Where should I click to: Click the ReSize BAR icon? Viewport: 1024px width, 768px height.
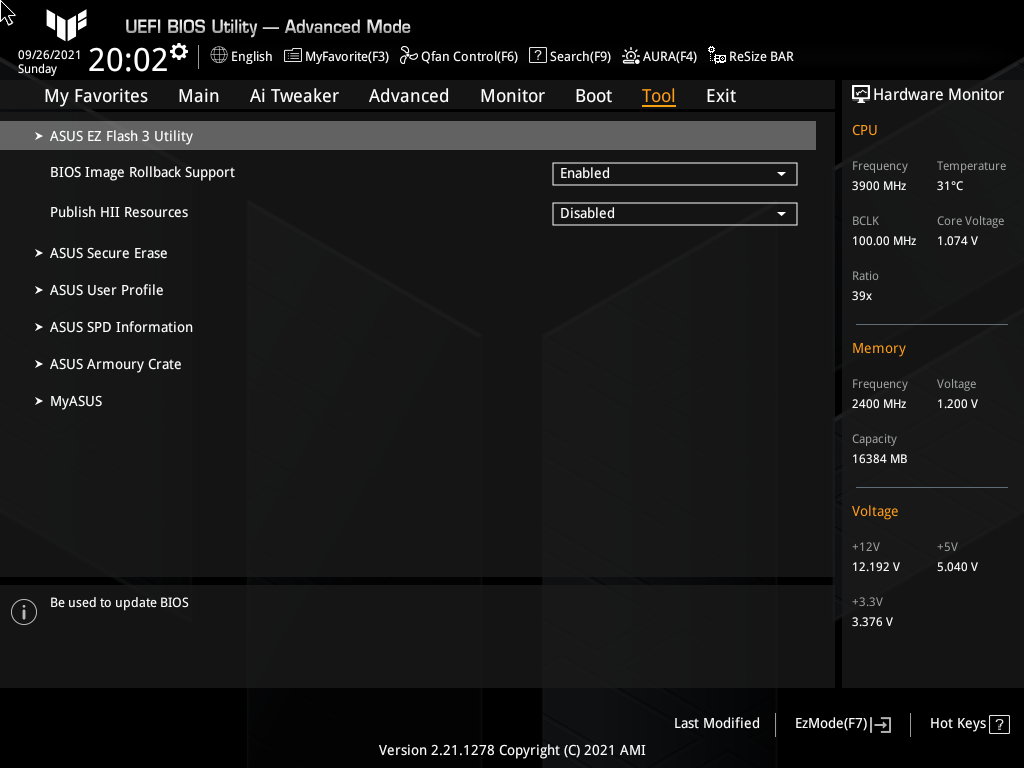click(x=716, y=57)
